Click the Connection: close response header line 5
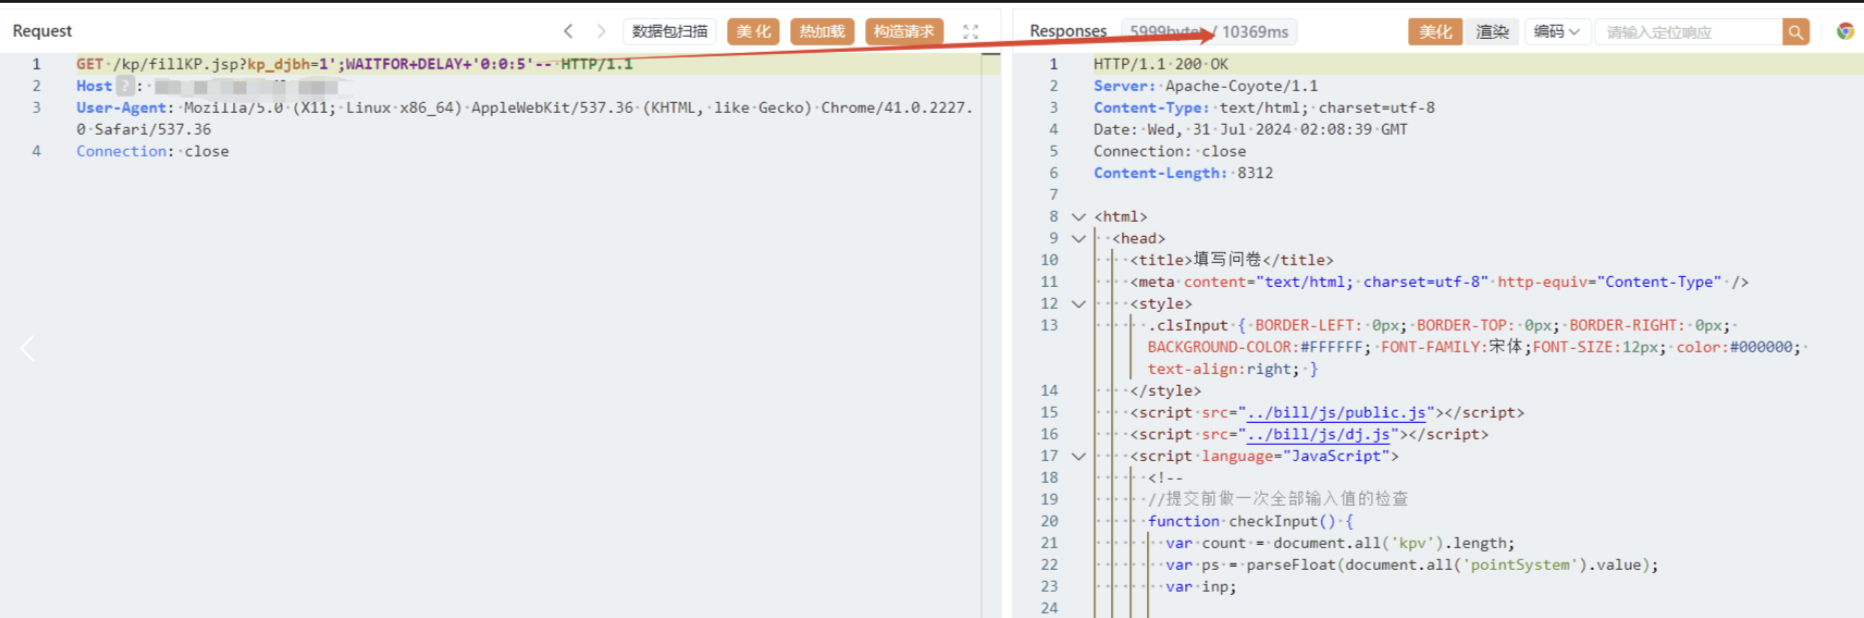Screen dimensions: 1864x618 (x=1169, y=151)
